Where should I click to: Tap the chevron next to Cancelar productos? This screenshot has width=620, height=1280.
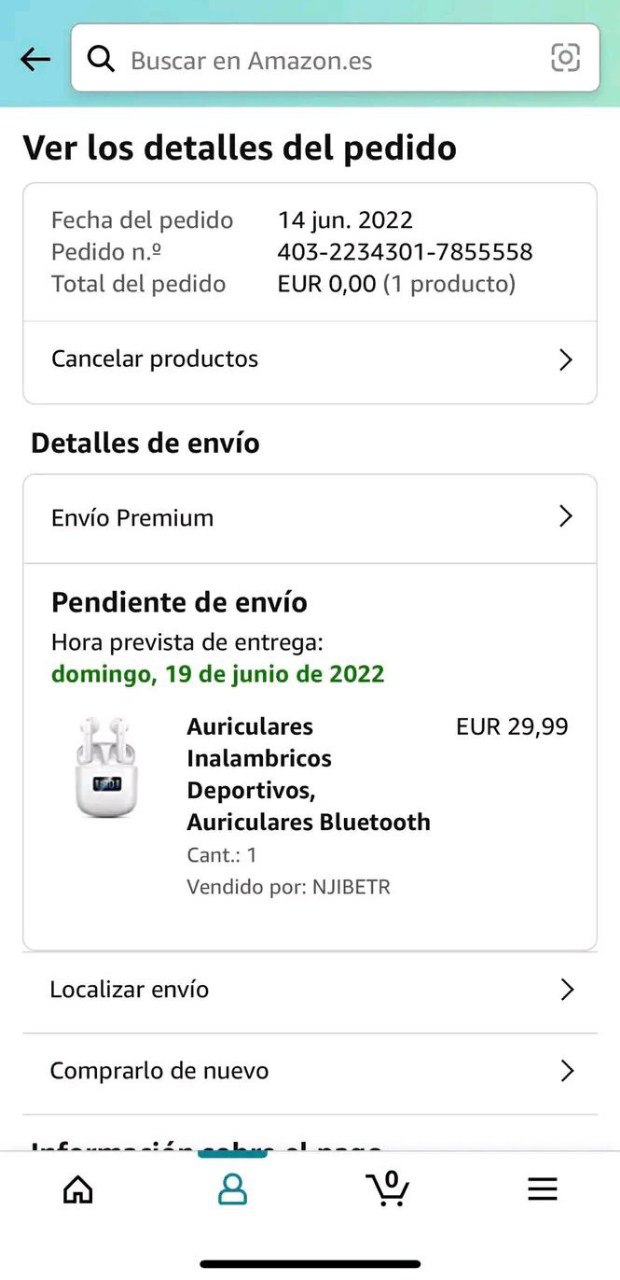pyautogui.click(x=566, y=360)
